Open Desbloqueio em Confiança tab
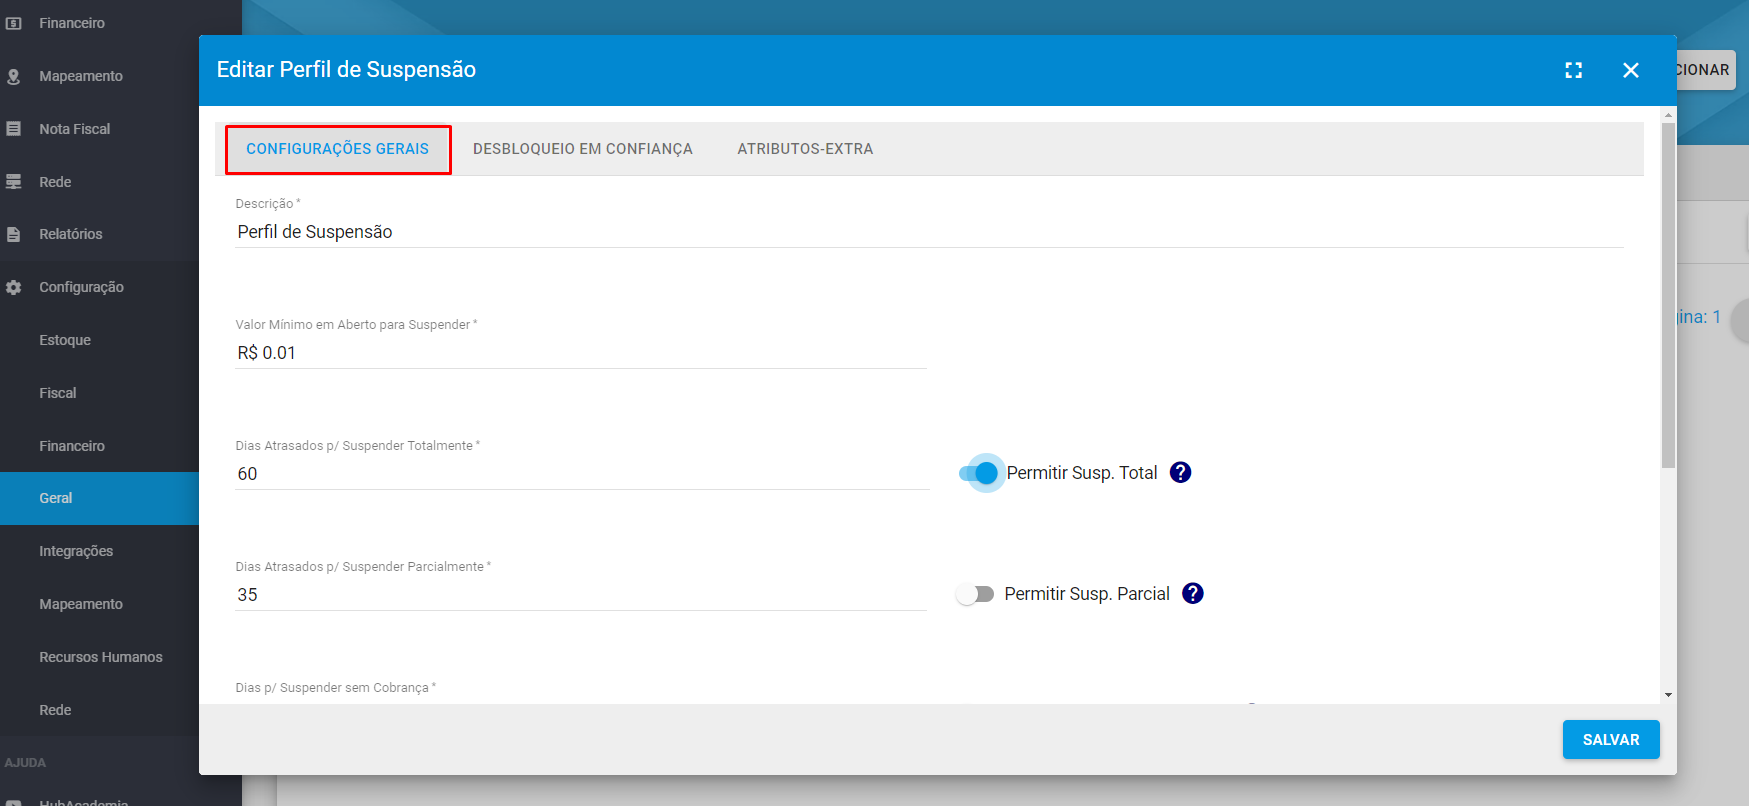The width and height of the screenshot is (1749, 806). tap(583, 149)
